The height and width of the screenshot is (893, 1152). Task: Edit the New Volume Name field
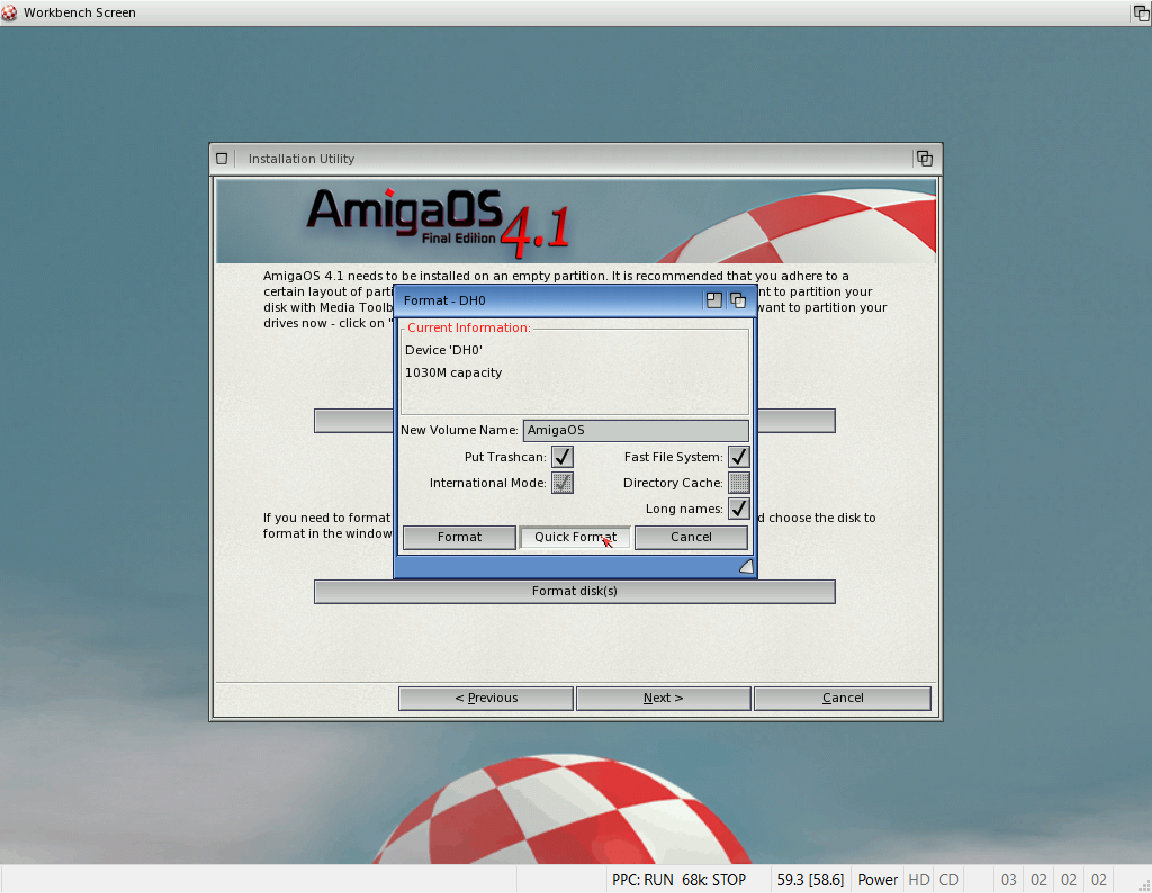[x=636, y=430]
